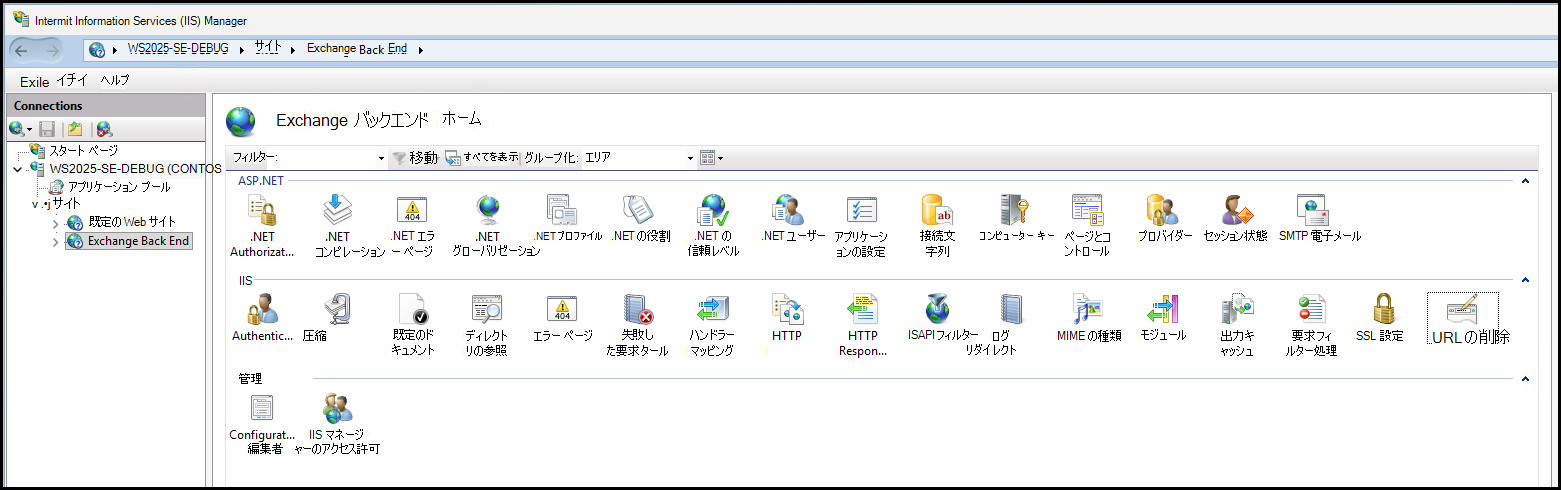Open コンピューター キー icon
The image size is (1561, 490).
pyautogui.click(x=1013, y=210)
